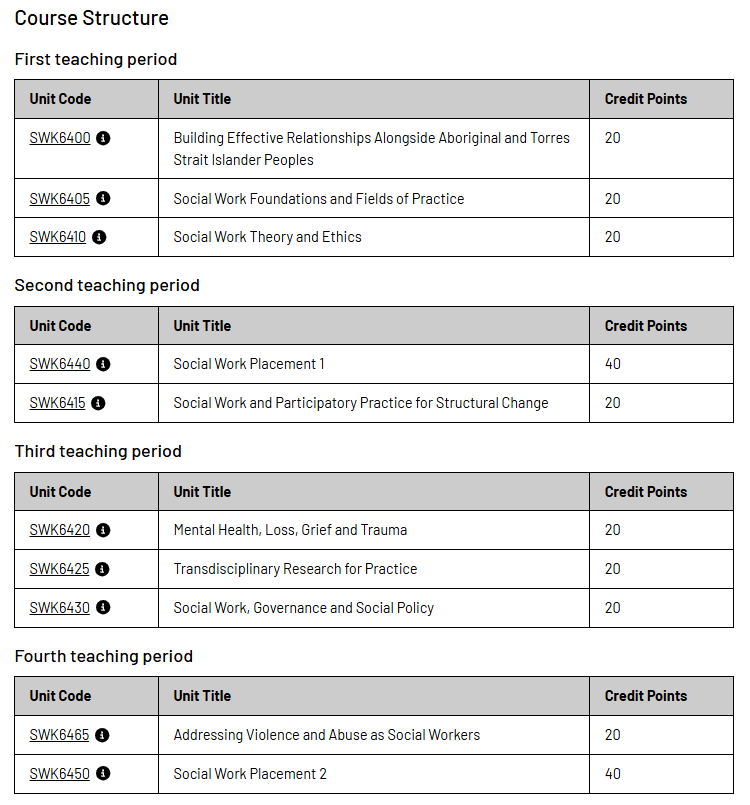The image size is (750, 805).
Task: Go to the SWK6440 unit page
Action: pos(60,364)
